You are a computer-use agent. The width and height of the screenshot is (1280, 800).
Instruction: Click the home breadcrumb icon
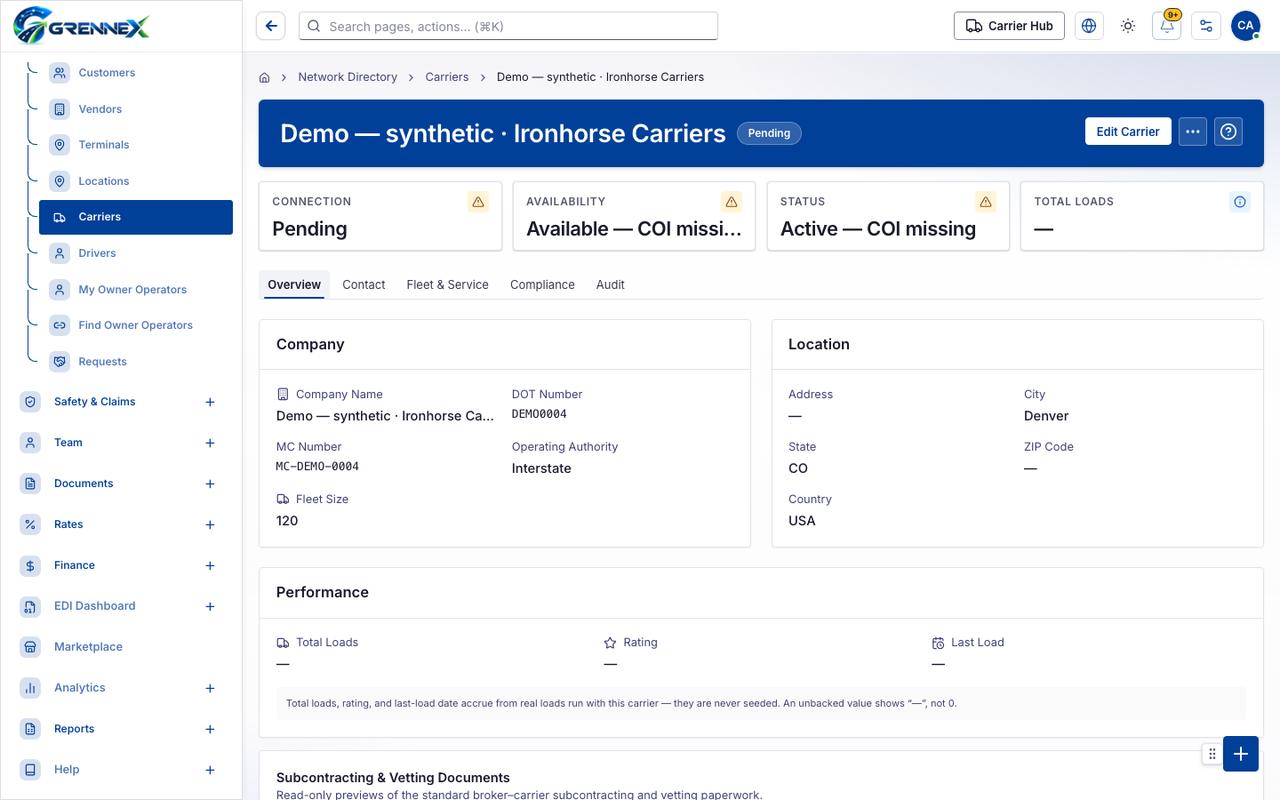264,77
